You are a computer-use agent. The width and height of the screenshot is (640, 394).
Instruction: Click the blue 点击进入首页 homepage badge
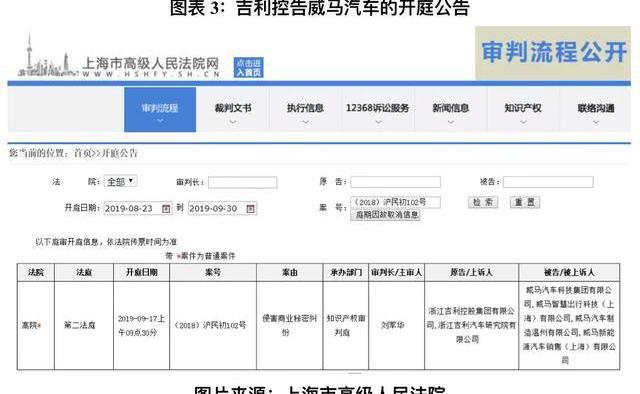(x=248, y=67)
